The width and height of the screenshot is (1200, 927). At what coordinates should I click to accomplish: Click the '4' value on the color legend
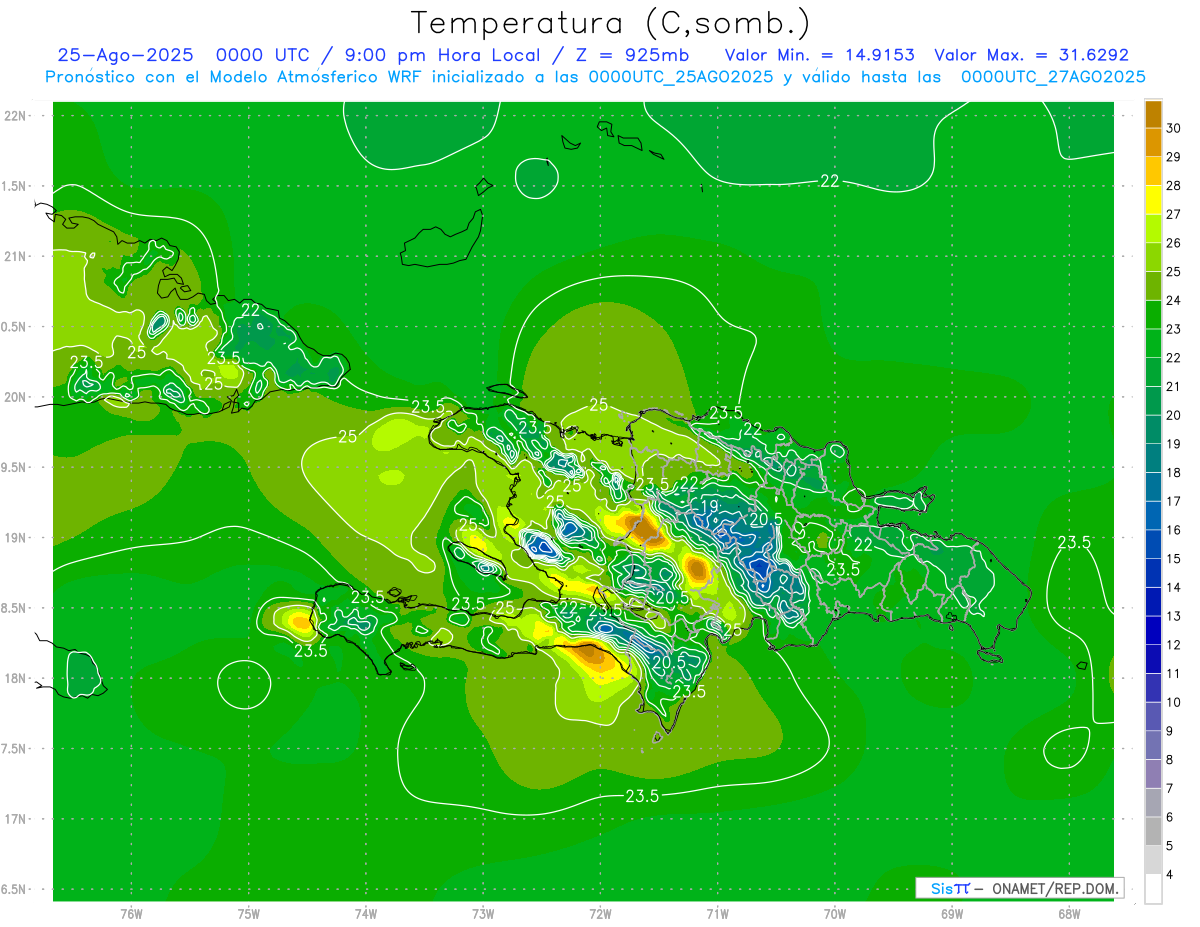click(1170, 874)
